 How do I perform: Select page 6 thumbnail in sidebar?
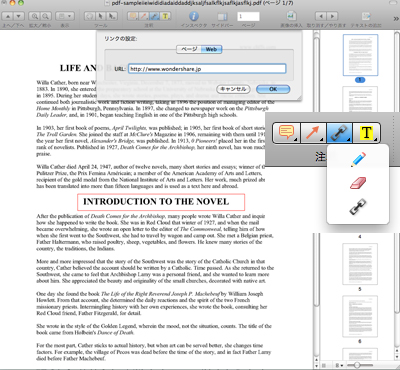click(360, 316)
